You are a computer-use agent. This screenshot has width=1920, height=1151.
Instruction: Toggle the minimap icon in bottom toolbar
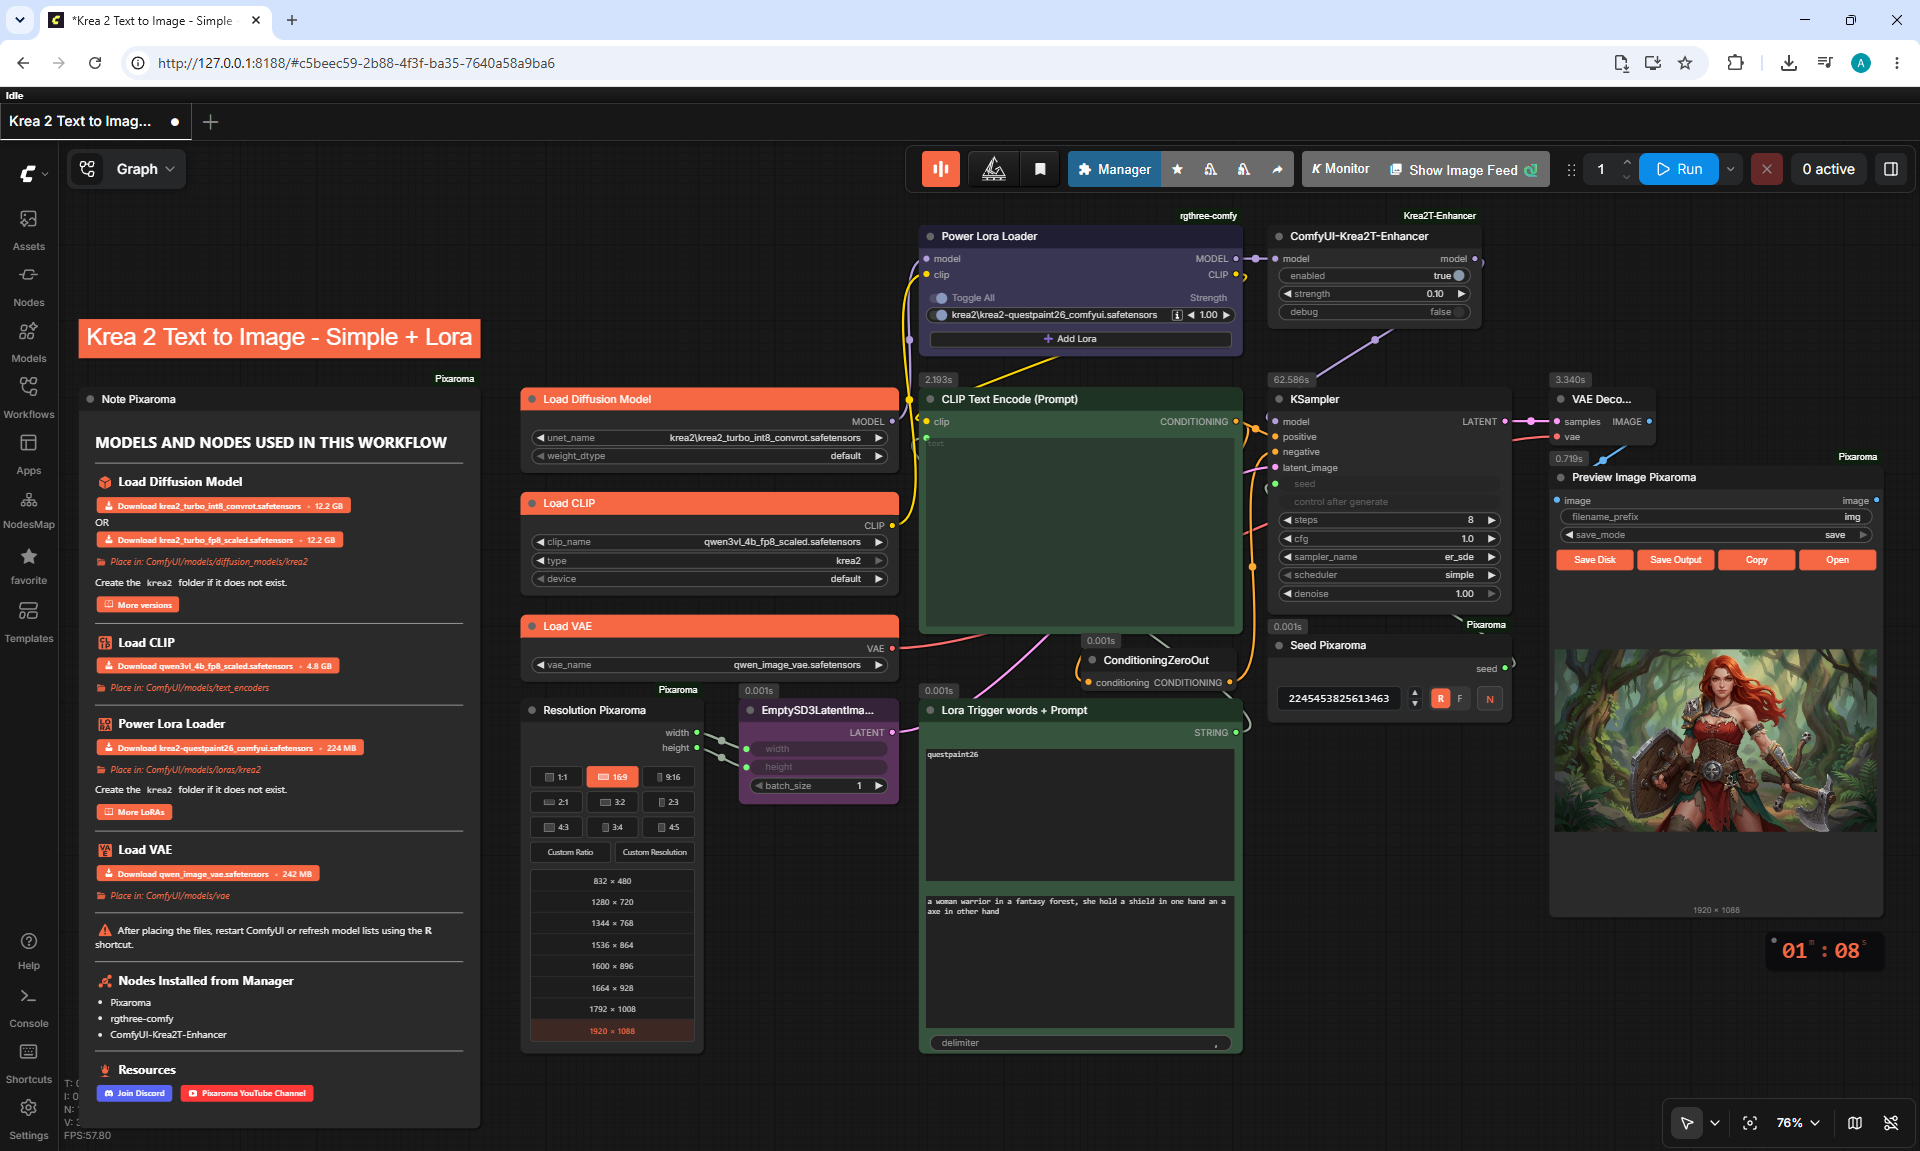tap(1855, 1123)
